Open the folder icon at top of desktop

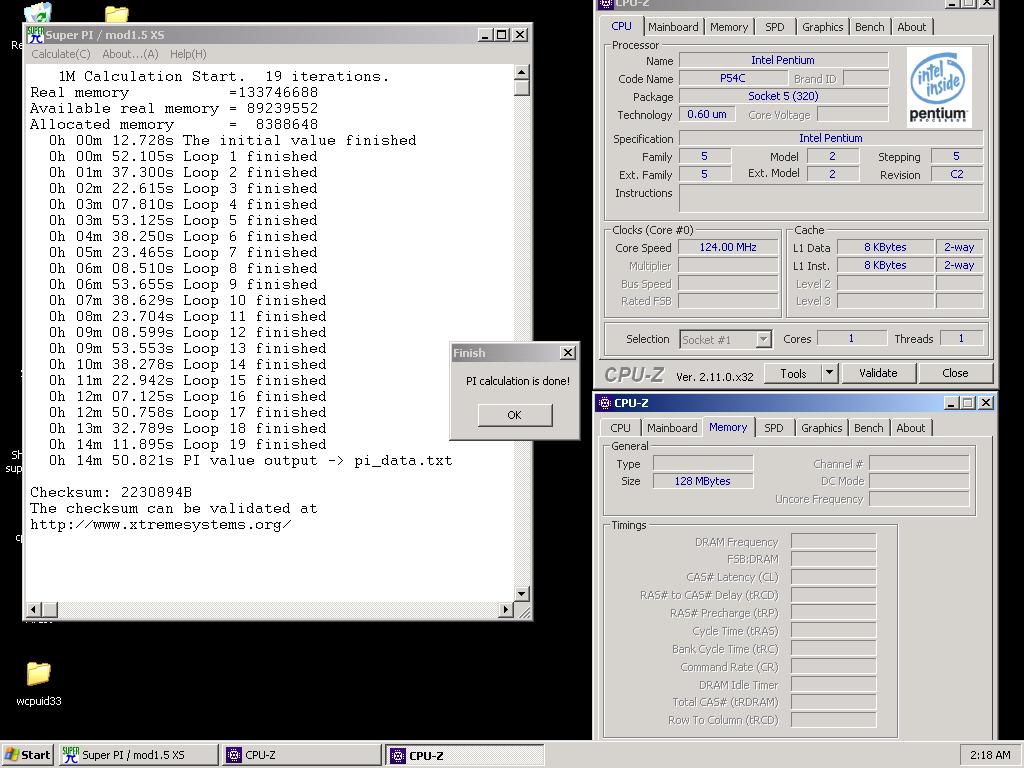point(117,12)
